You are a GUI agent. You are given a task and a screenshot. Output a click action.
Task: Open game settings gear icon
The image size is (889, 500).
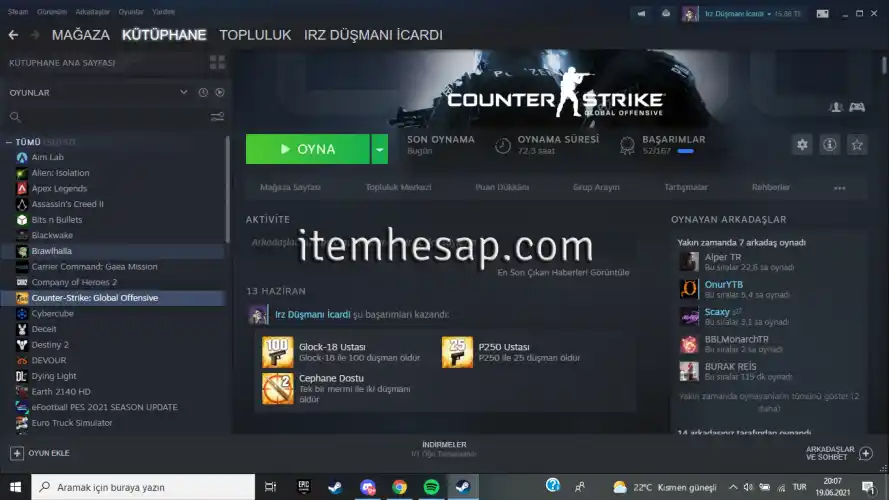pos(802,145)
